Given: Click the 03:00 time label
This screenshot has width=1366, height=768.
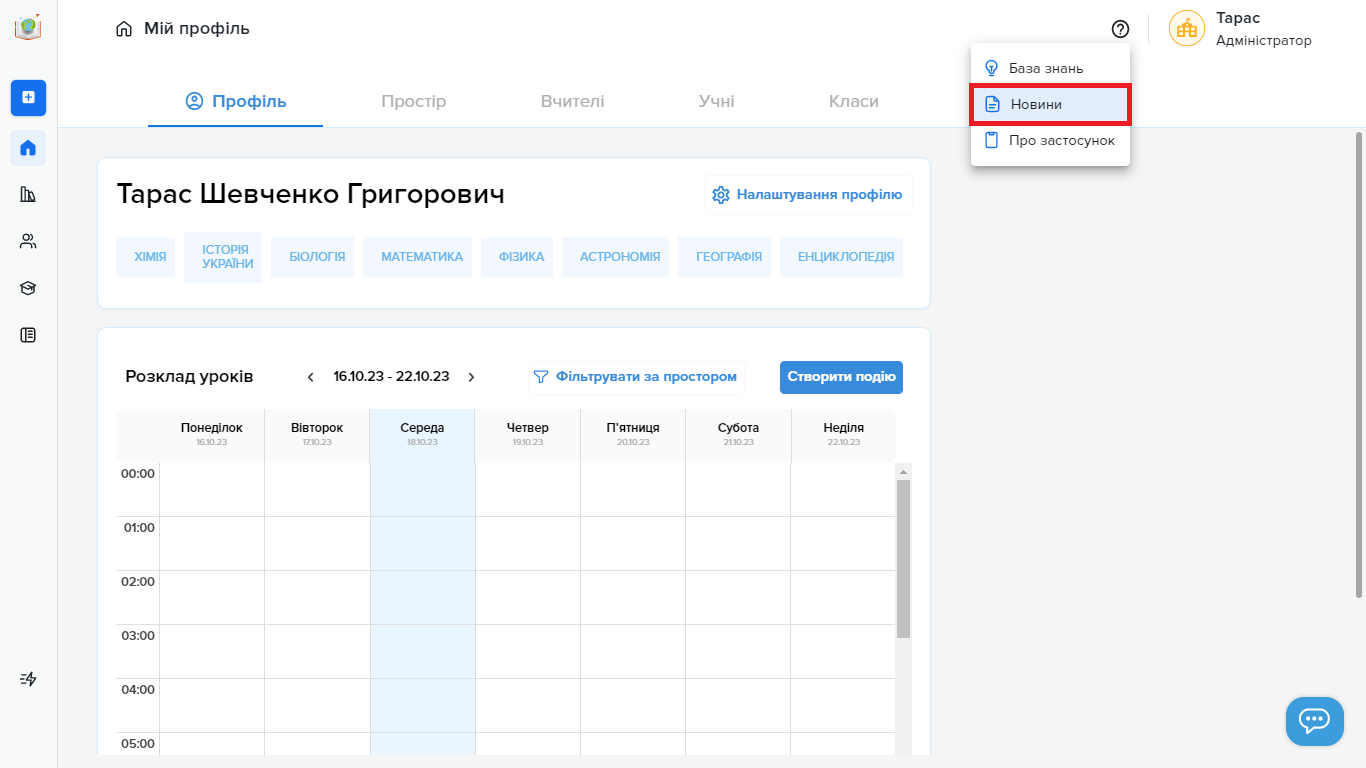Looking at the screenshot, I should [138, 636].
